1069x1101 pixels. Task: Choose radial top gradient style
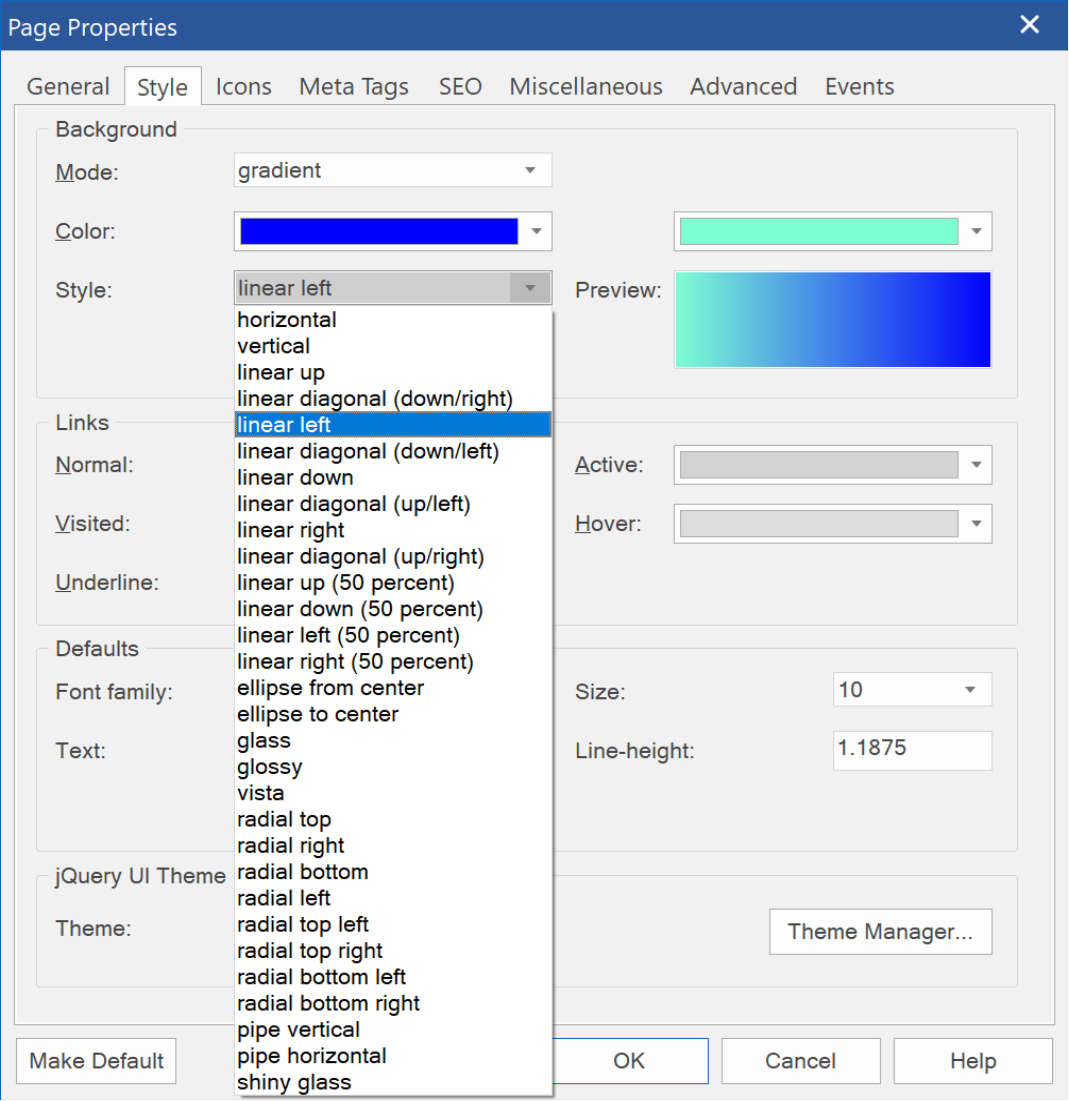click(x=393, y=819)
